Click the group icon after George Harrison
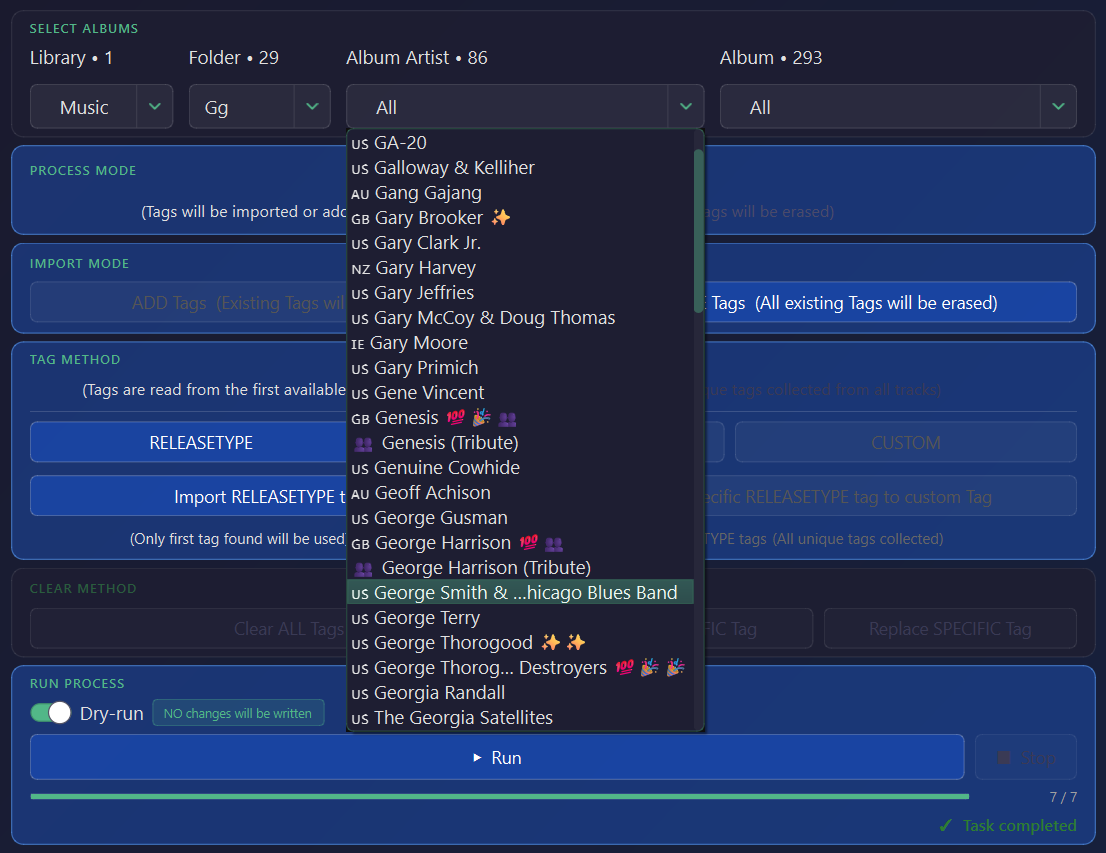1106x853 pixels. (x=554, y=544)
